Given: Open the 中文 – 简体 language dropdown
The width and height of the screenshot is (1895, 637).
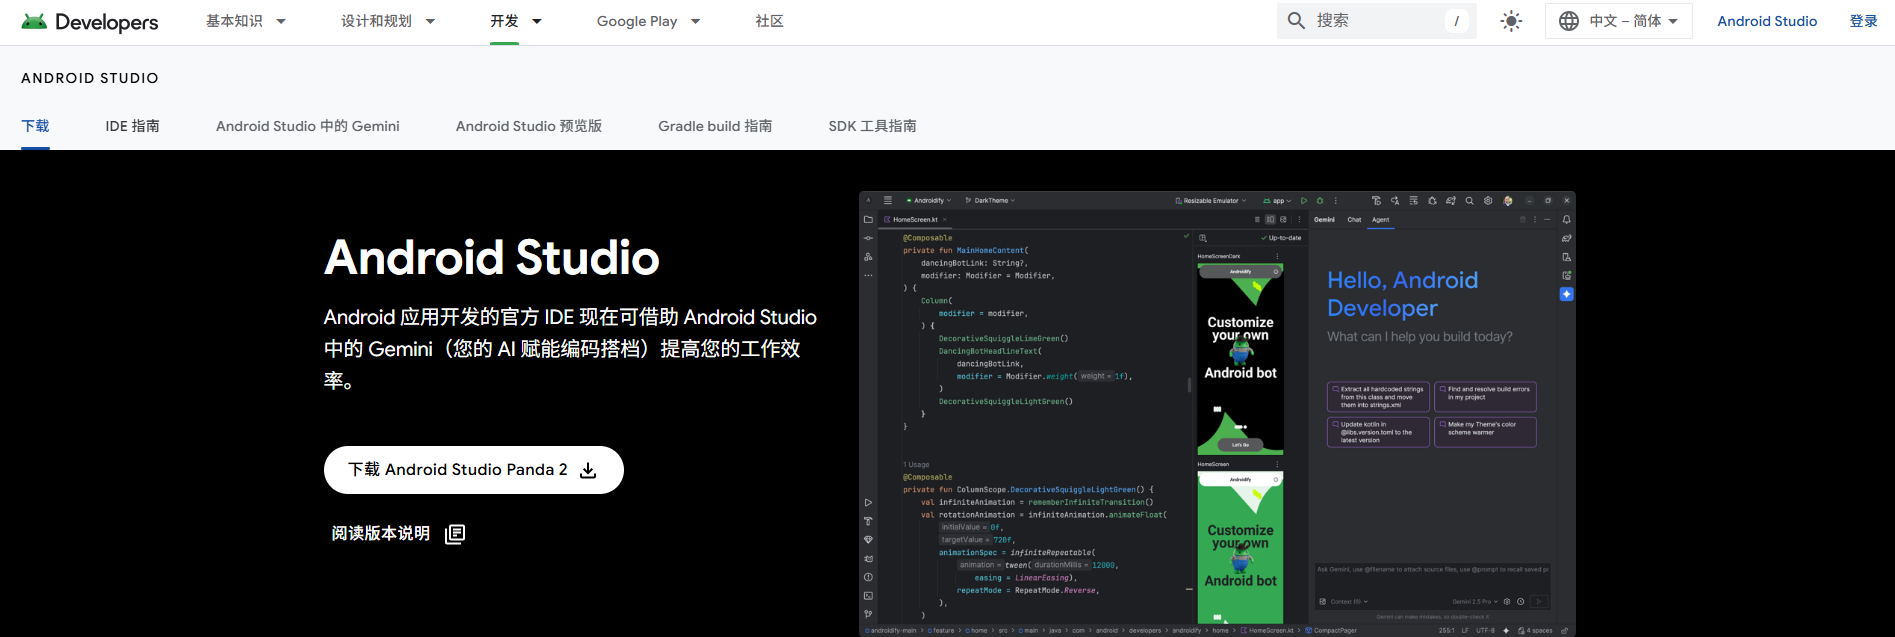Looking at the screenshot, I should pyautogui.click(x=1618, y=21).
